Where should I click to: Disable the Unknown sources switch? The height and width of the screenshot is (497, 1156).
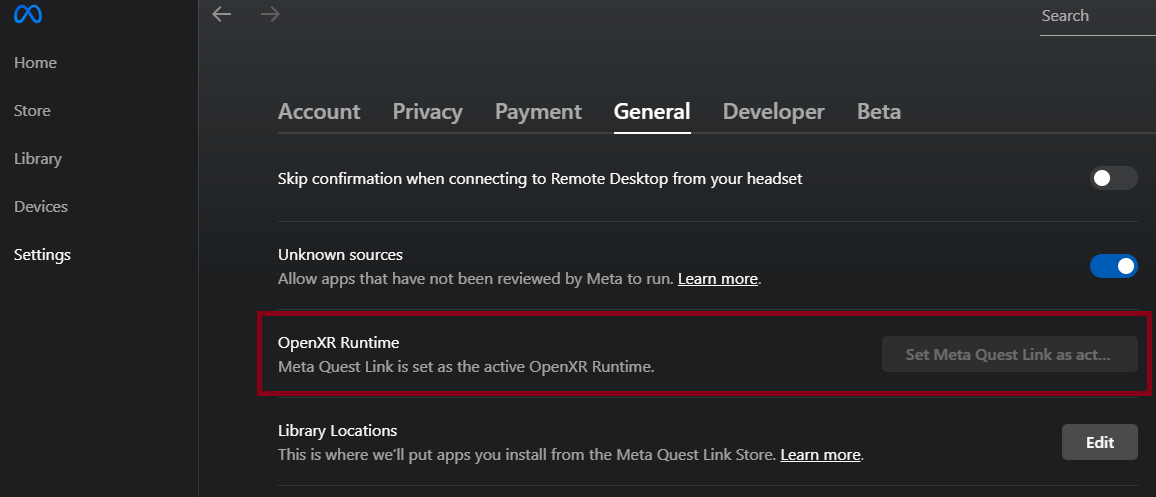click(x=1113, y=266)
